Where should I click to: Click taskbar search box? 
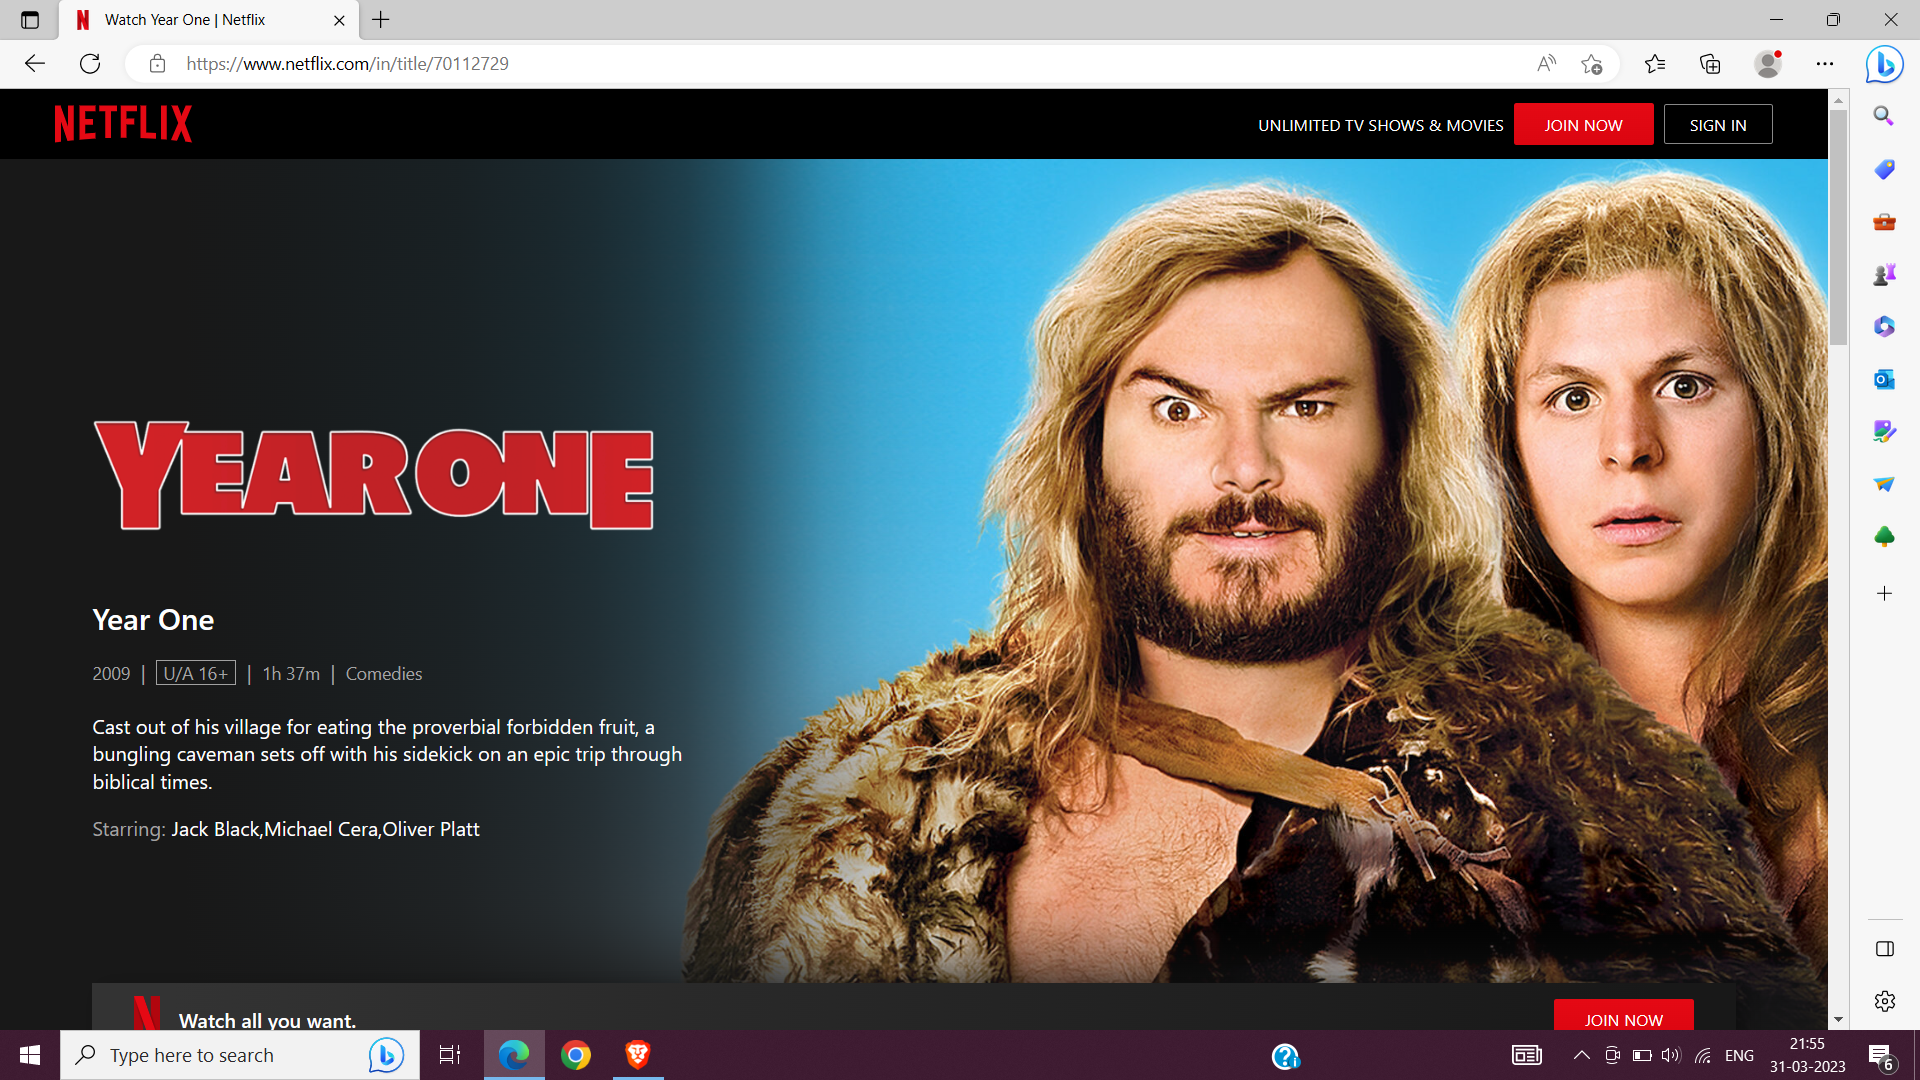tap(240, 1055)
